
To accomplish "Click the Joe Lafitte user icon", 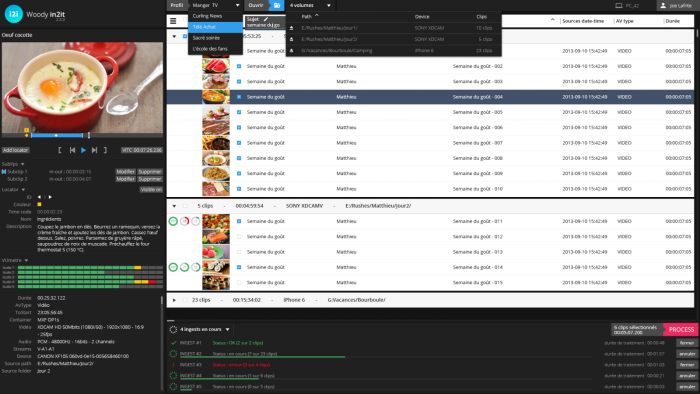I will (x=663, y=5).
